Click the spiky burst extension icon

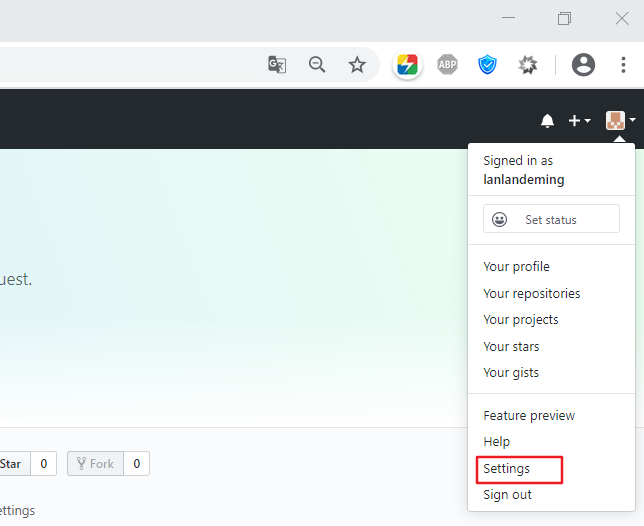pos(527,65)
